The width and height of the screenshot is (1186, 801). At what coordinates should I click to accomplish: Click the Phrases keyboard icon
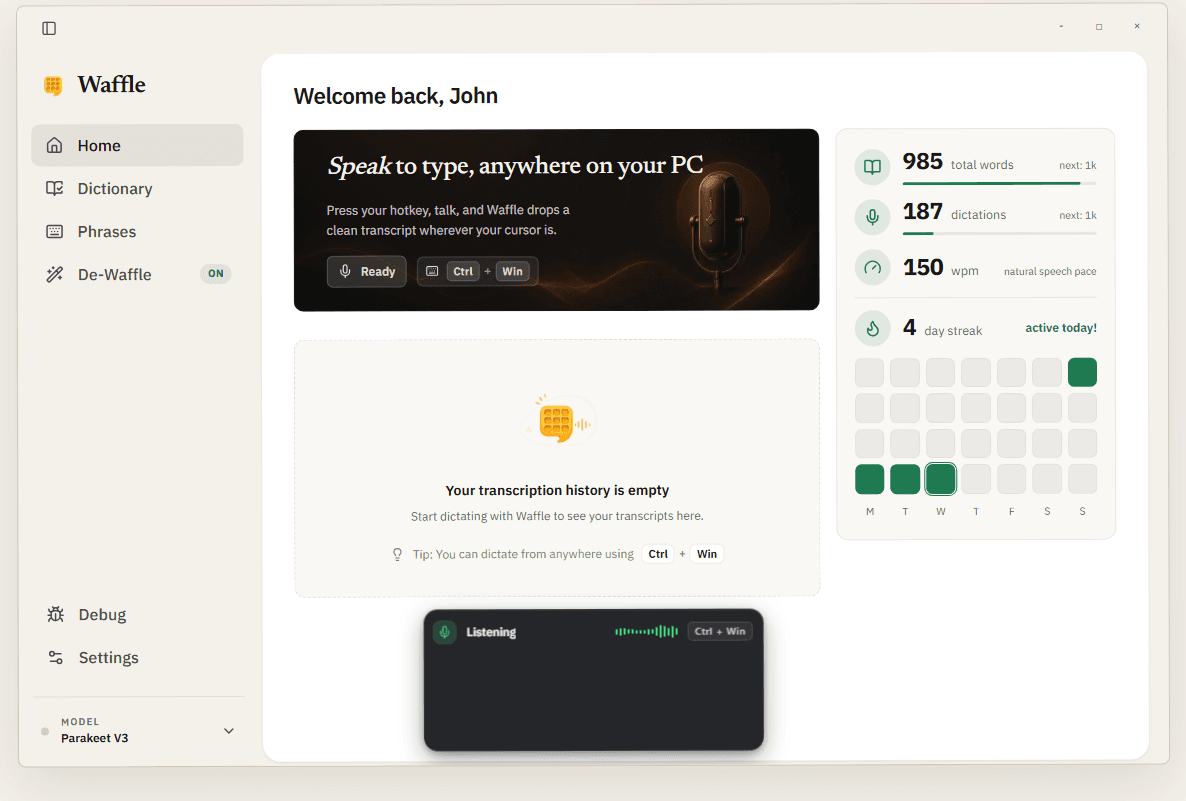point(54,231)
